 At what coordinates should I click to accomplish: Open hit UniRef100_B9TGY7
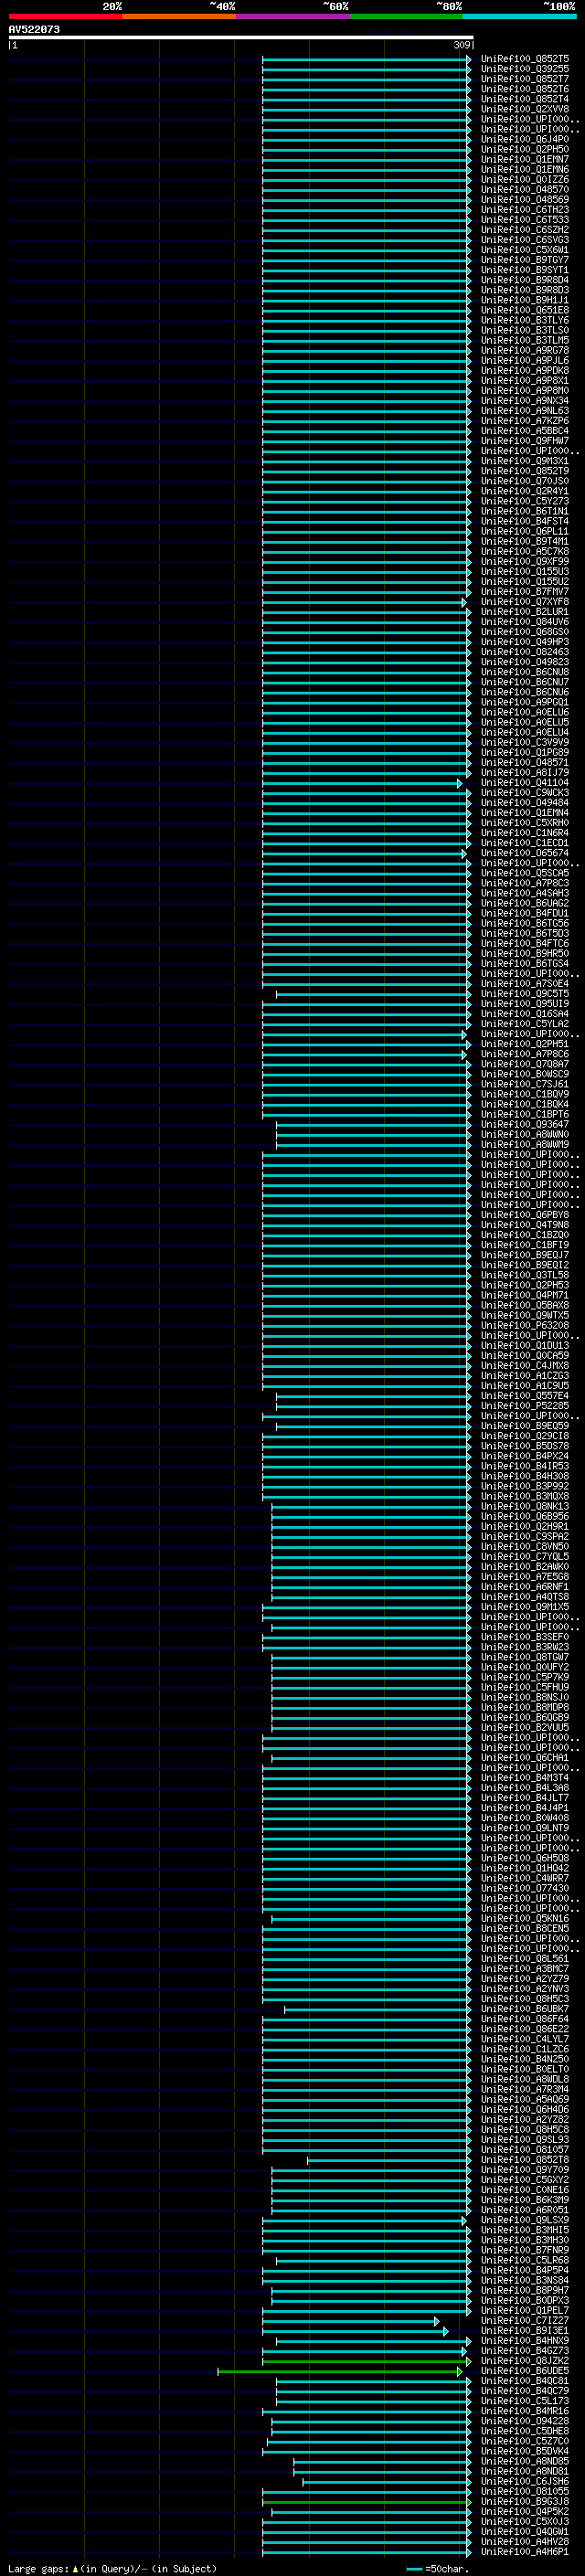(x=524, y=261)
